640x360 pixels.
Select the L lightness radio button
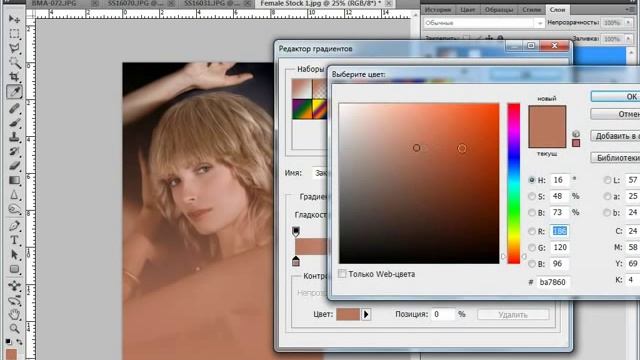click(x=607, y=180)
